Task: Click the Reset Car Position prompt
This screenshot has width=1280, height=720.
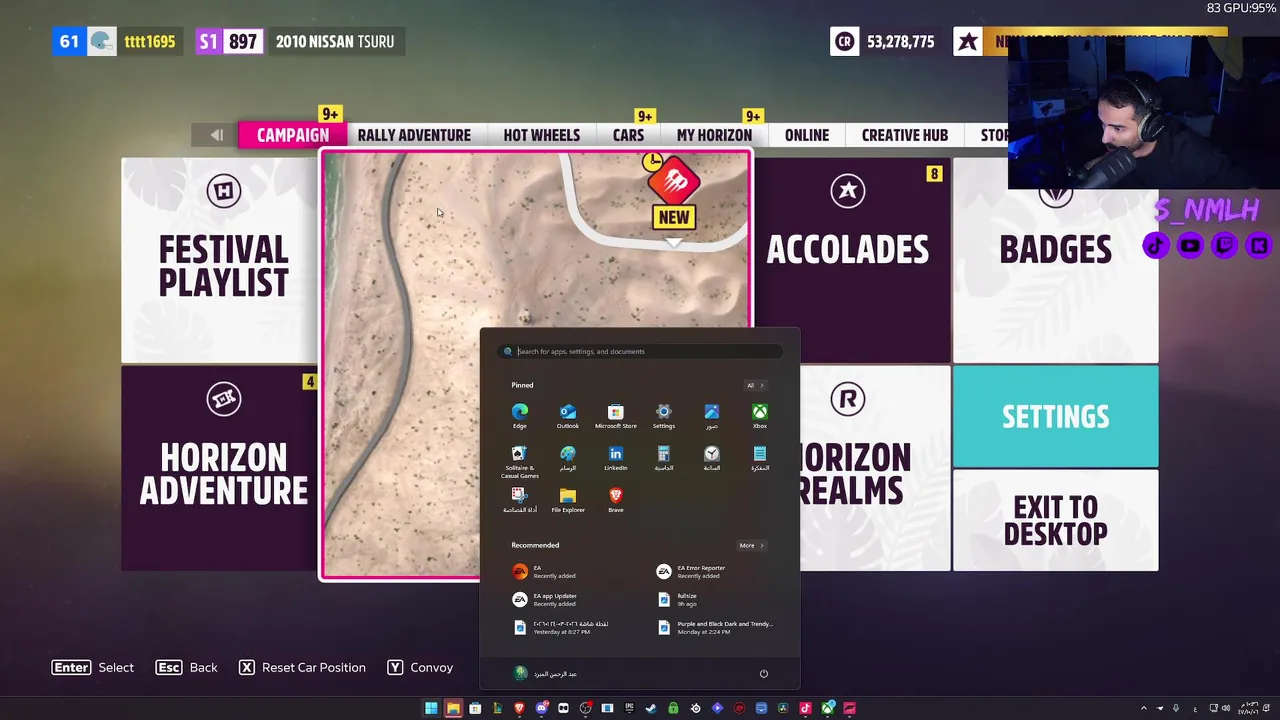Action: pyautogui.click(x=302, y=667)
